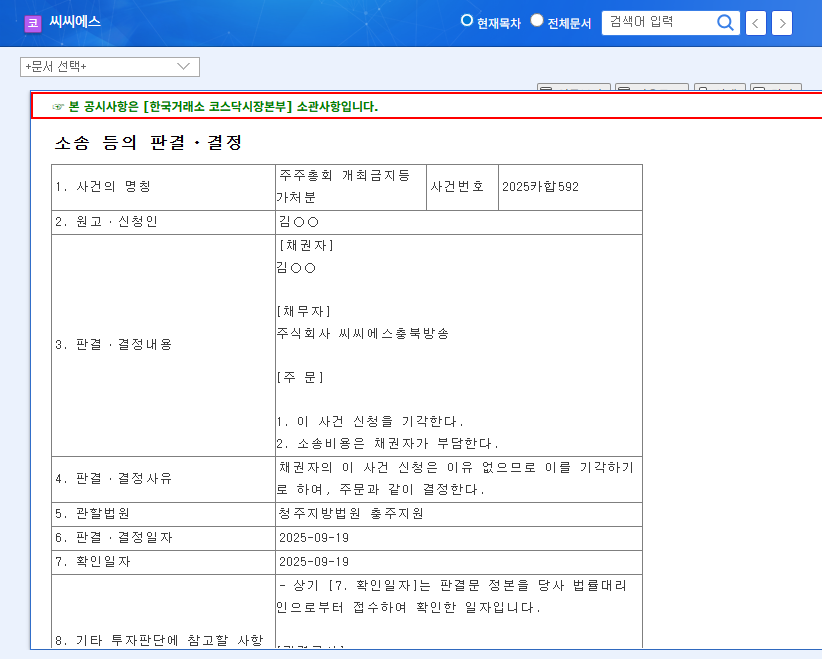Image resolution: width=822 pixels, height=659 pixels.
Task: Click the purple 코 KOSDAQ market icon
Action: coord(33,24)
